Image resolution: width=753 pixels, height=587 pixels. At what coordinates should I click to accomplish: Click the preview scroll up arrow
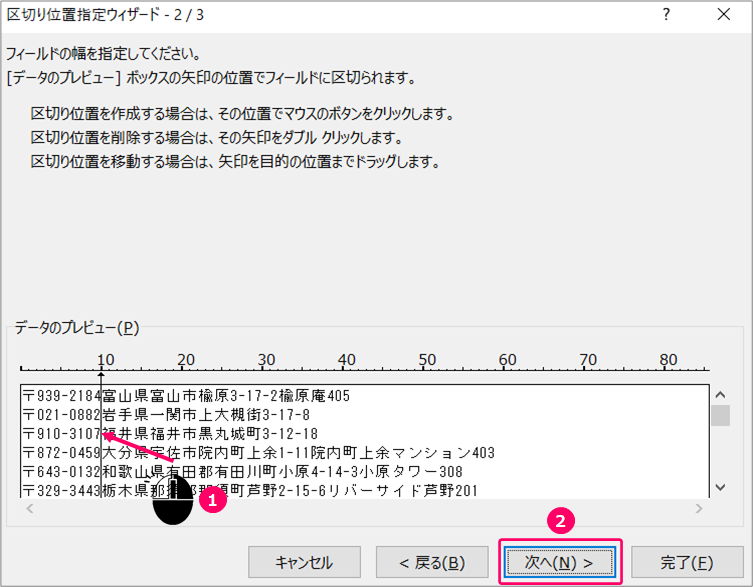(720, 395)
